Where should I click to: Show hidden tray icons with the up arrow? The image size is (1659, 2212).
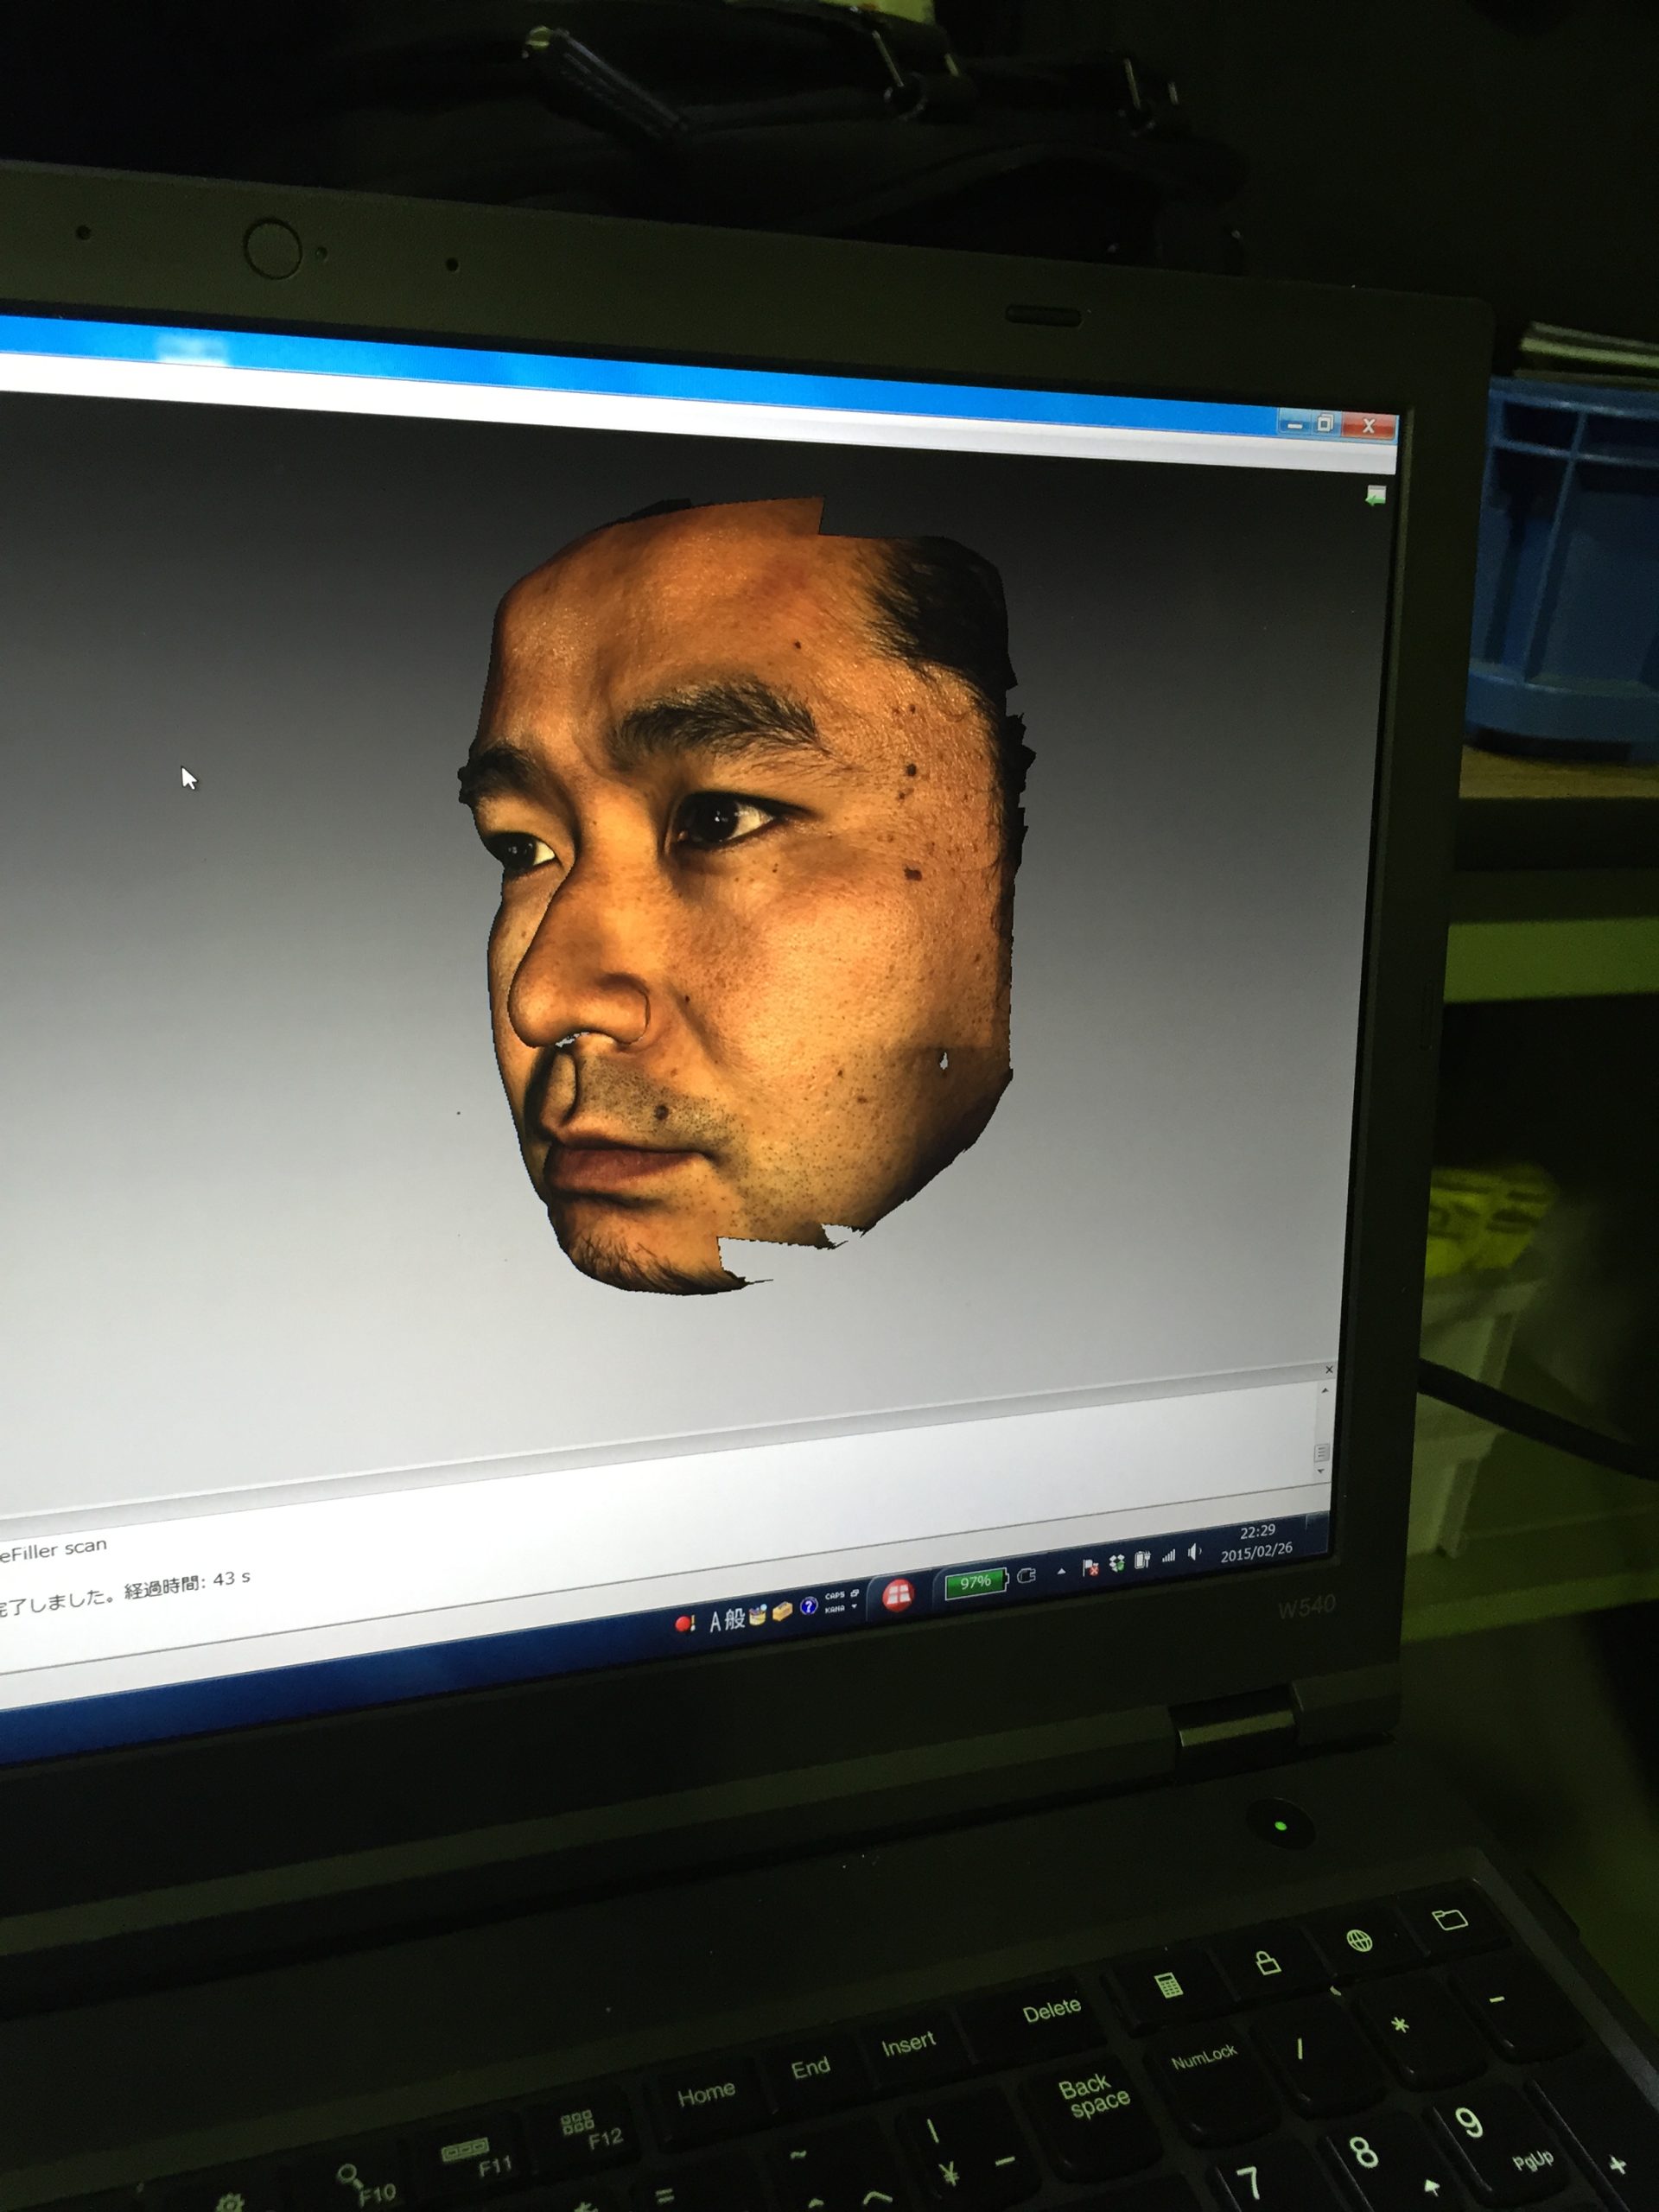[x=1062, y=1572]
